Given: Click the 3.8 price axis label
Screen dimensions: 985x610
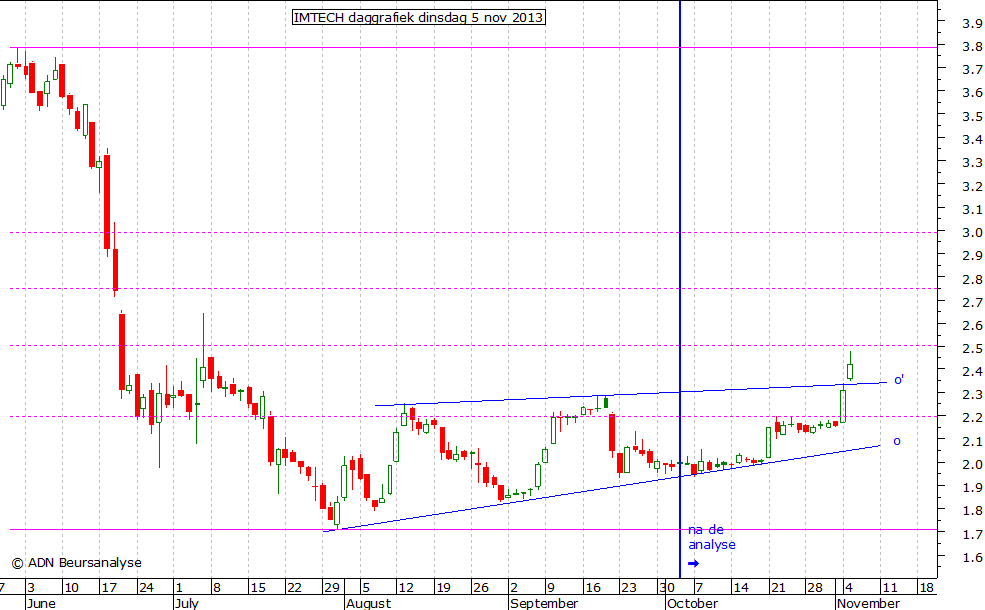Looking at the screenshot, I should [x=972, y=46].
